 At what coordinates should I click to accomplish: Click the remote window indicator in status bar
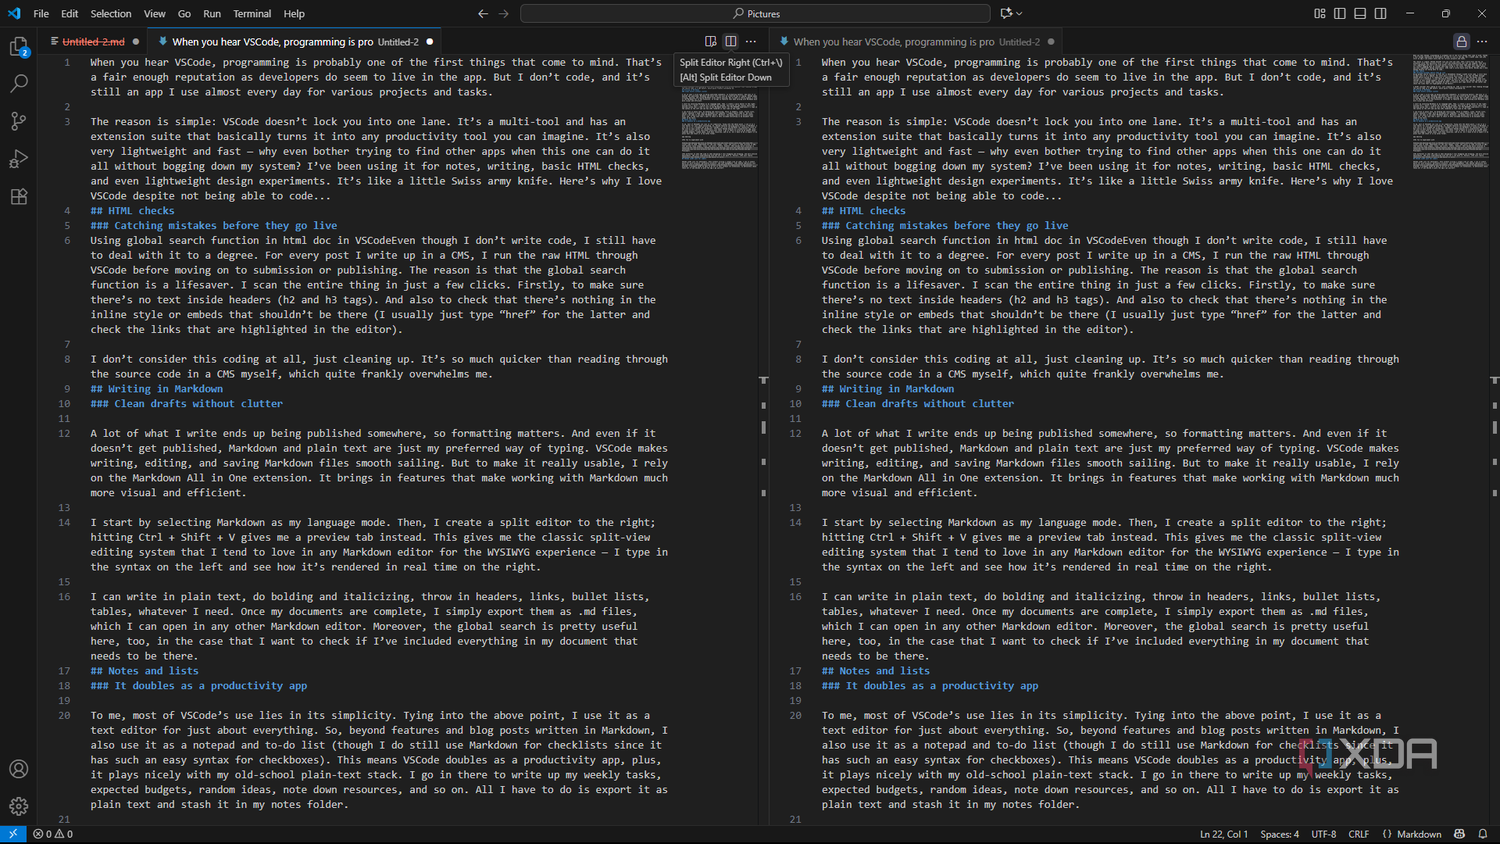tap(13, 834)
